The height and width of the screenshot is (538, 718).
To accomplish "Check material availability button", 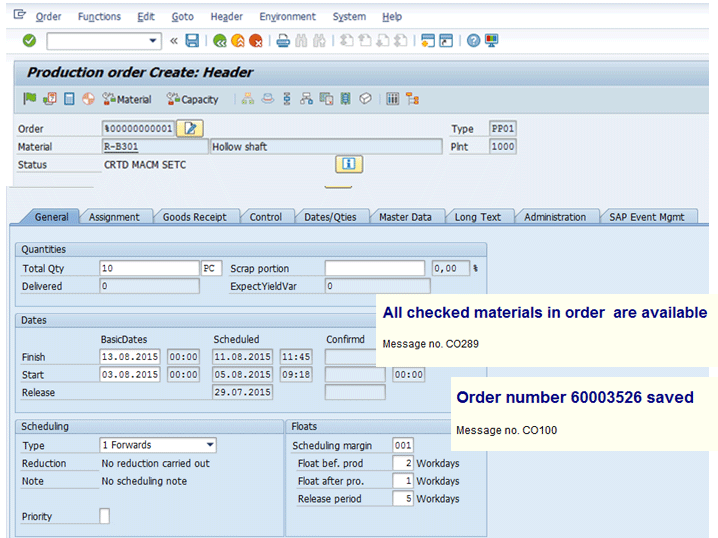I will 127,99.
